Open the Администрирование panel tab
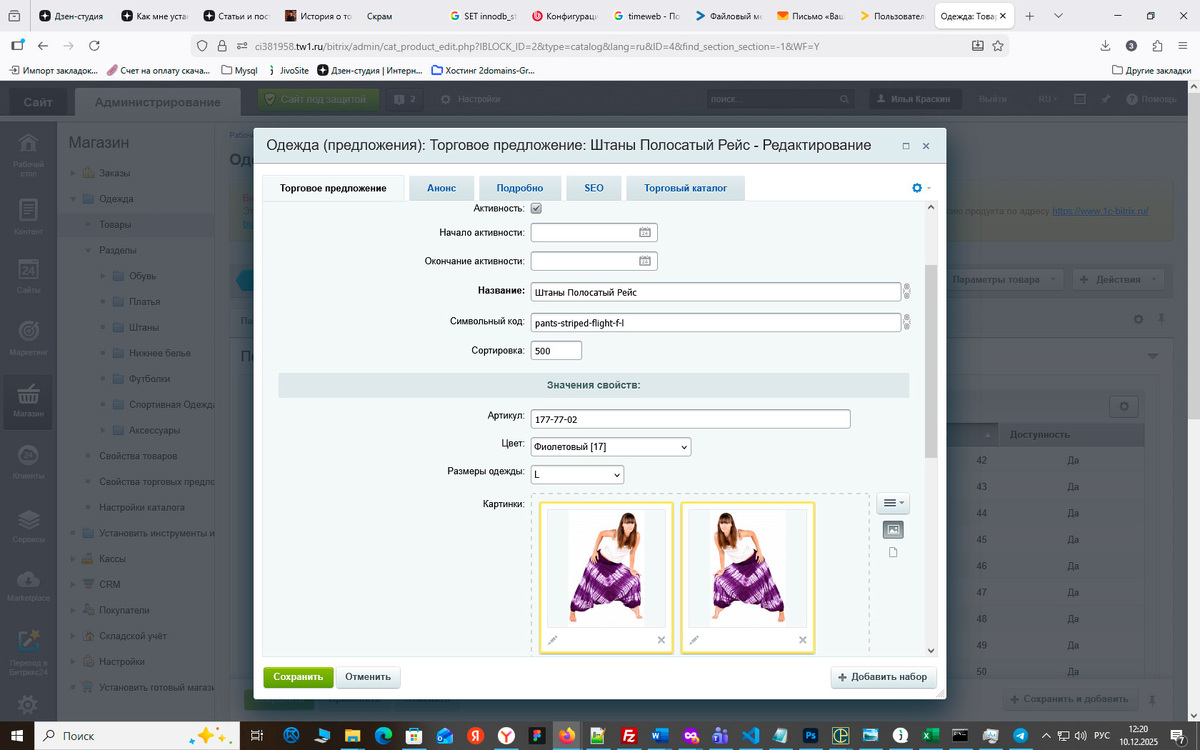 point(158,103)
